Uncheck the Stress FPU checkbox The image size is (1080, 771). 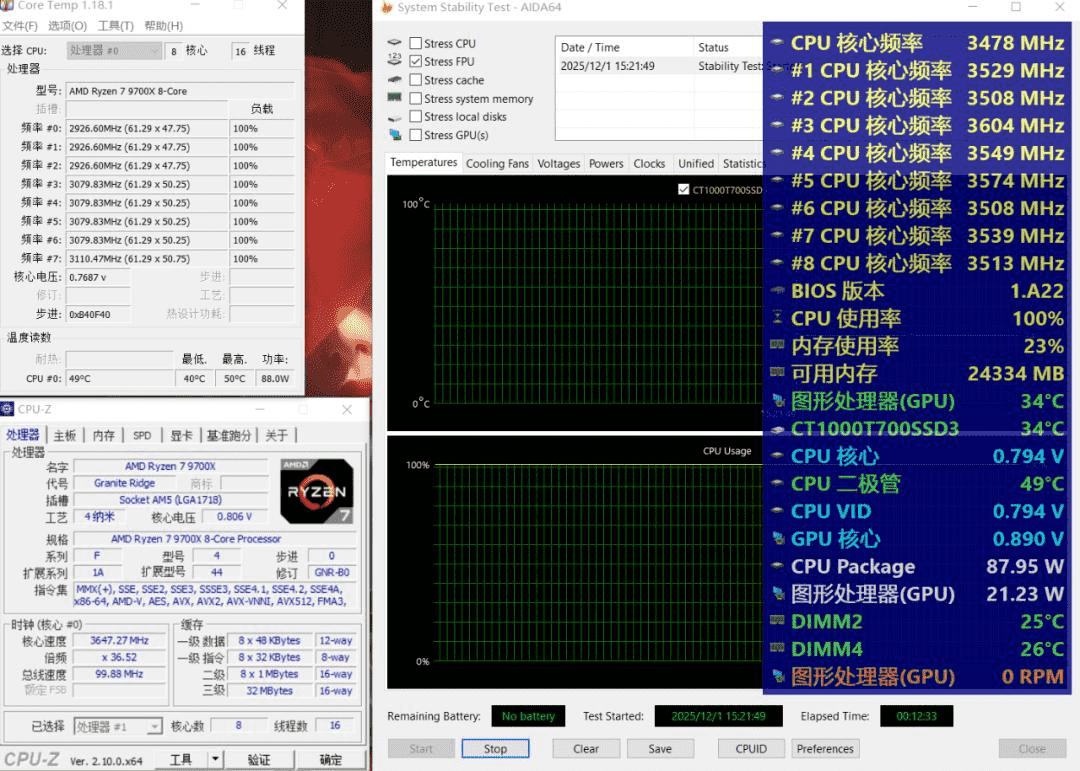click(x=416, y=62)
